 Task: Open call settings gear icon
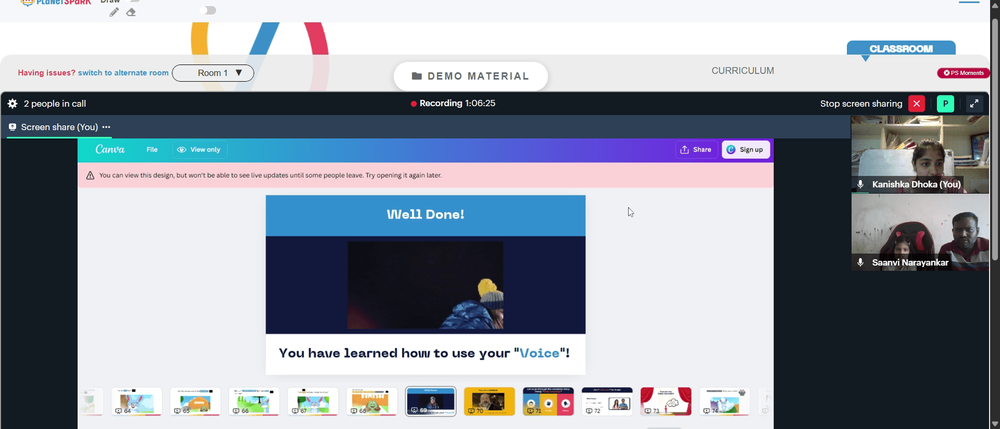tap(12, 103)
